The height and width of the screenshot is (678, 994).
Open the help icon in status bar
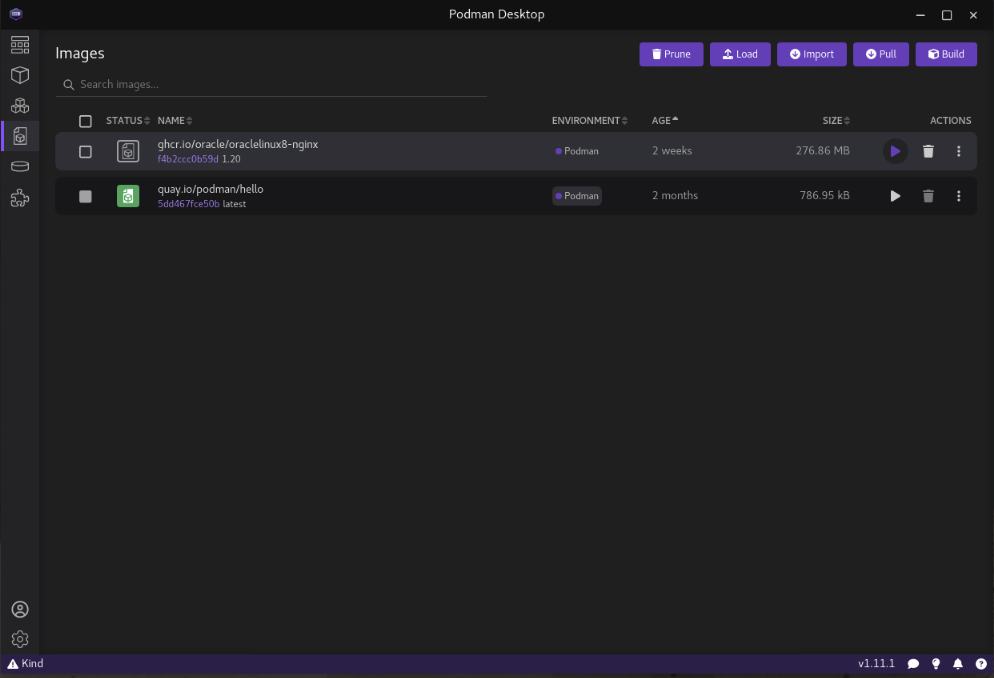tap(981, 664)
